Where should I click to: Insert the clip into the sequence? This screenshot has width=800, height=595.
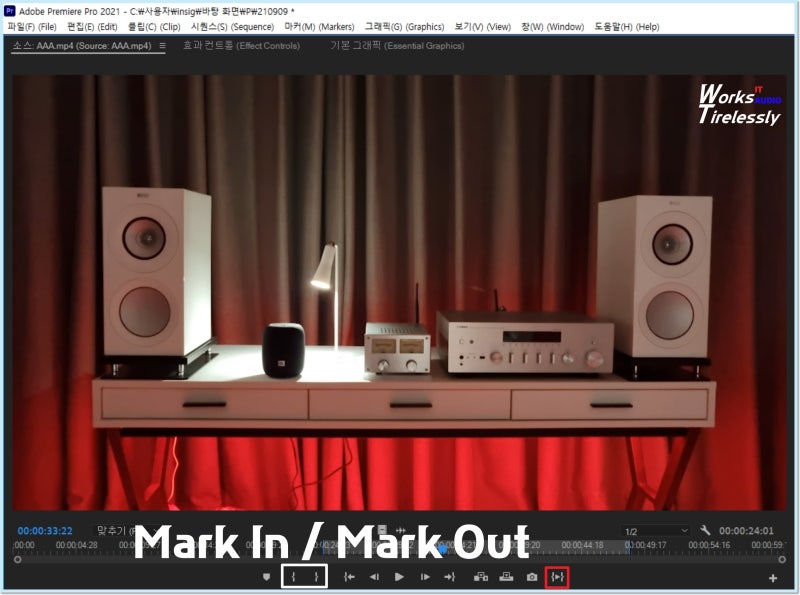click(x=481, y=577)
